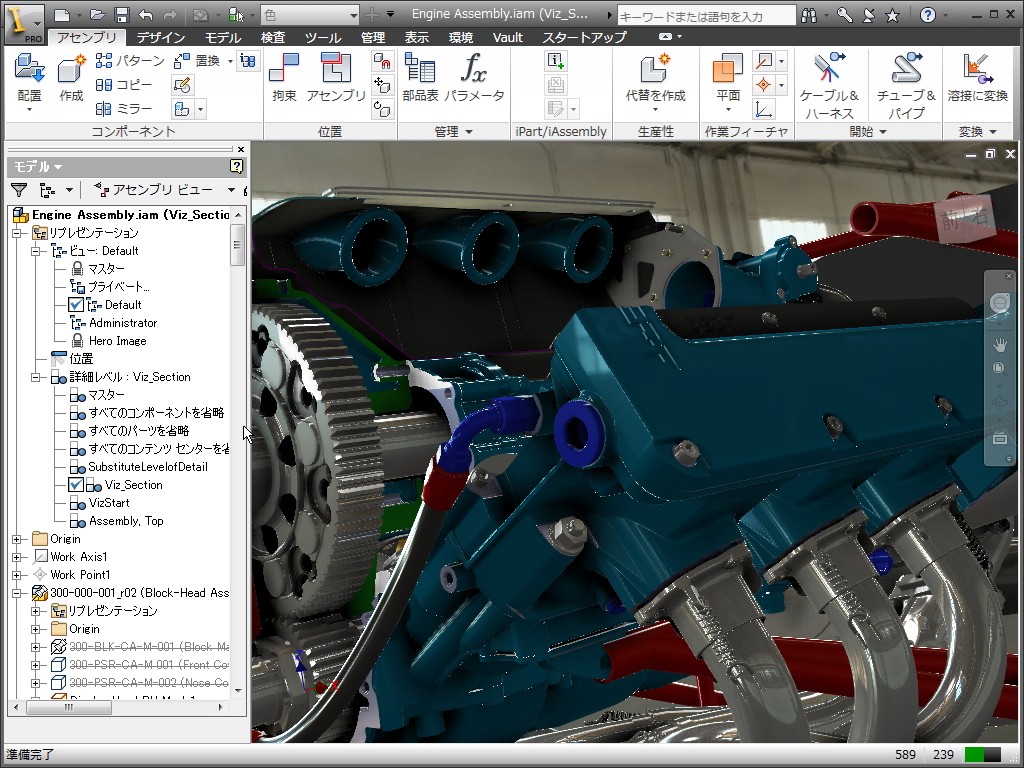Click the steering wheel icon on navigation bar
This screenshot has width=1024, height=768.
pos(999,303)
